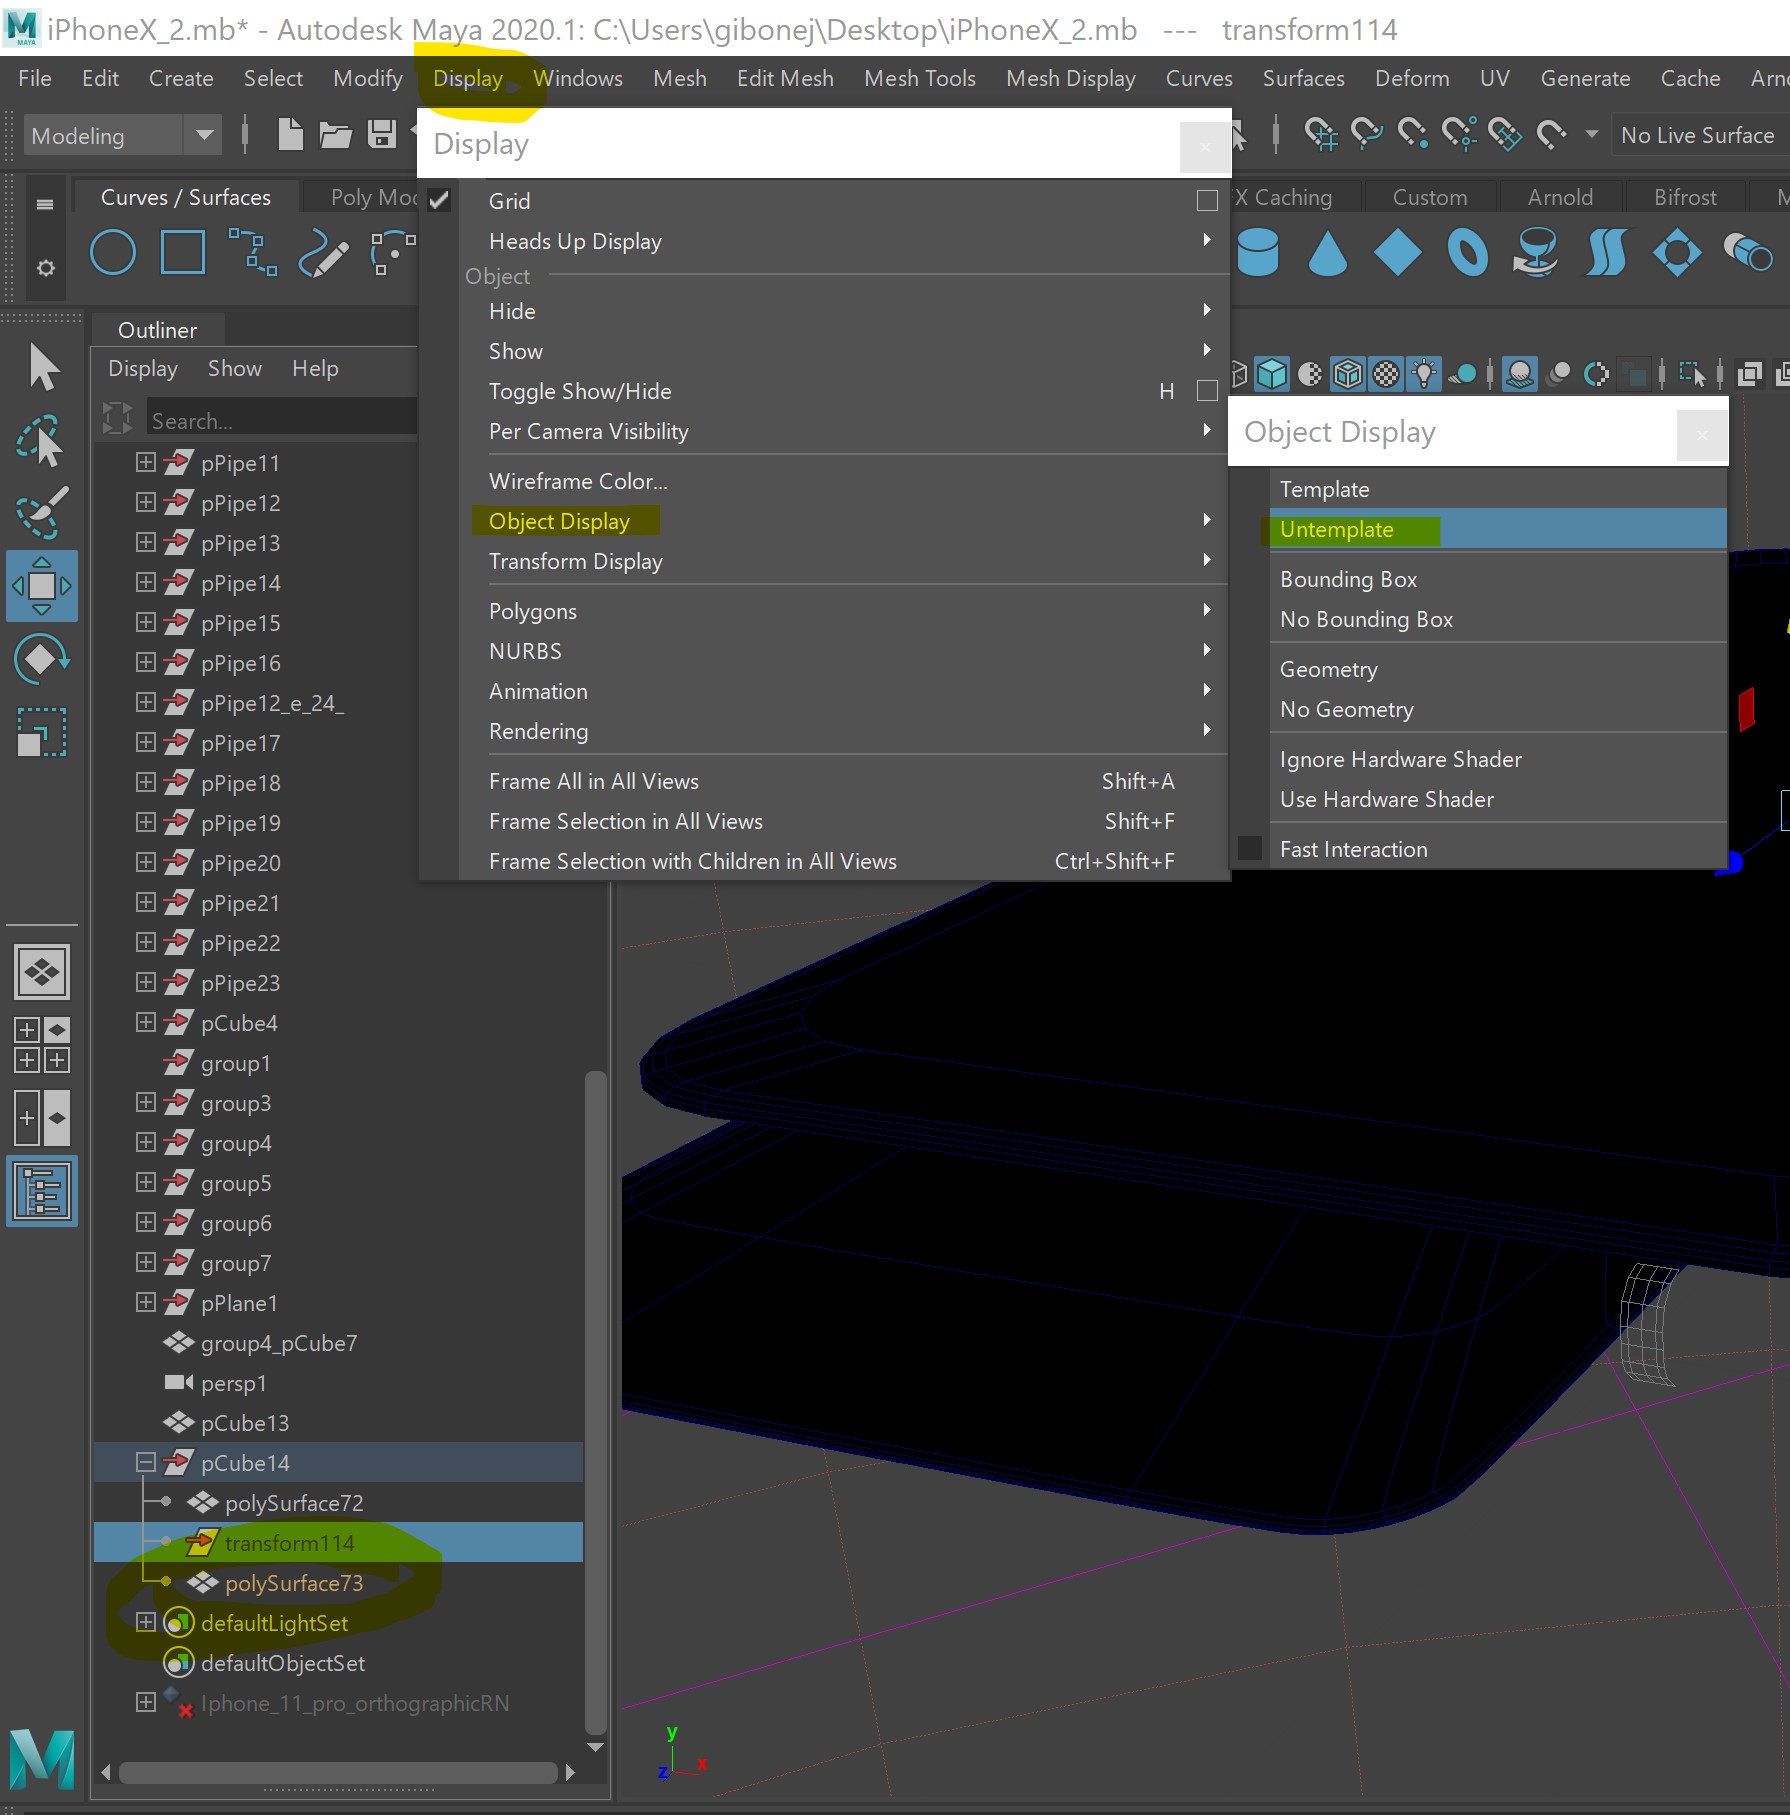Enable shadows display in the viewport bar
Screen dimensions: 1790x1815
pyautogui.click(x=1519, y=373)
